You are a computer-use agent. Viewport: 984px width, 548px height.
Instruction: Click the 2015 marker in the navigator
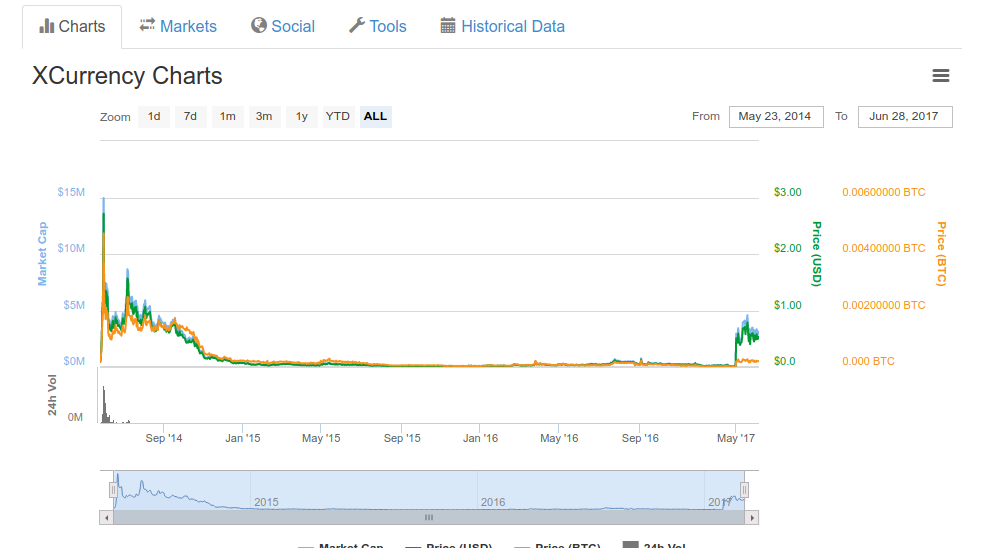266,502
